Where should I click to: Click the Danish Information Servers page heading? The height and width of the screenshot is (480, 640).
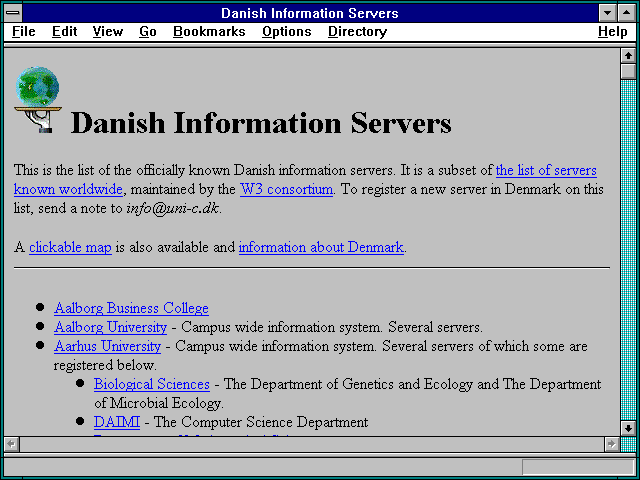point(261,123)
